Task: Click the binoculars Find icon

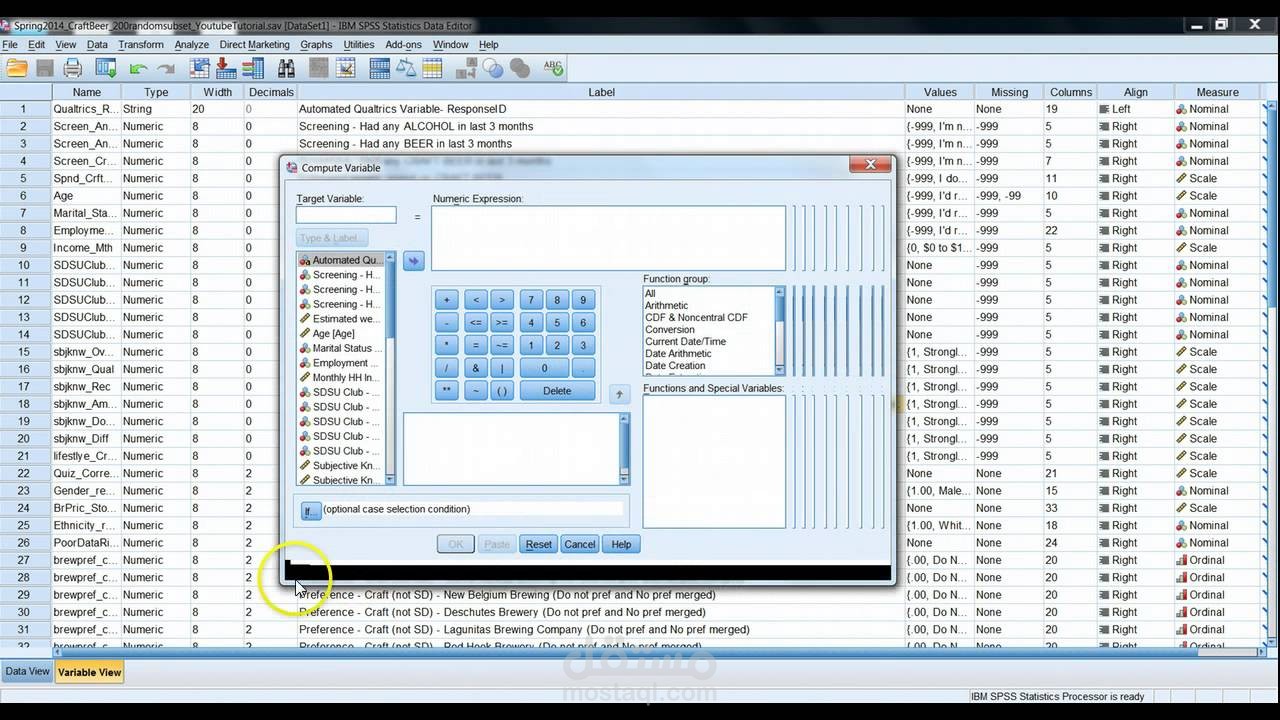Action: point(286,68)
